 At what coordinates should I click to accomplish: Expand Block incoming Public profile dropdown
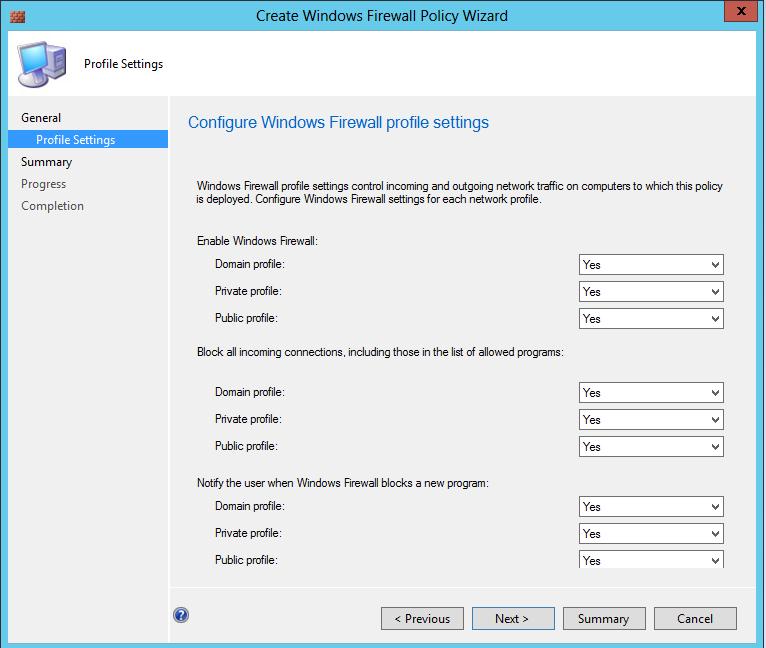pos(651,446)
